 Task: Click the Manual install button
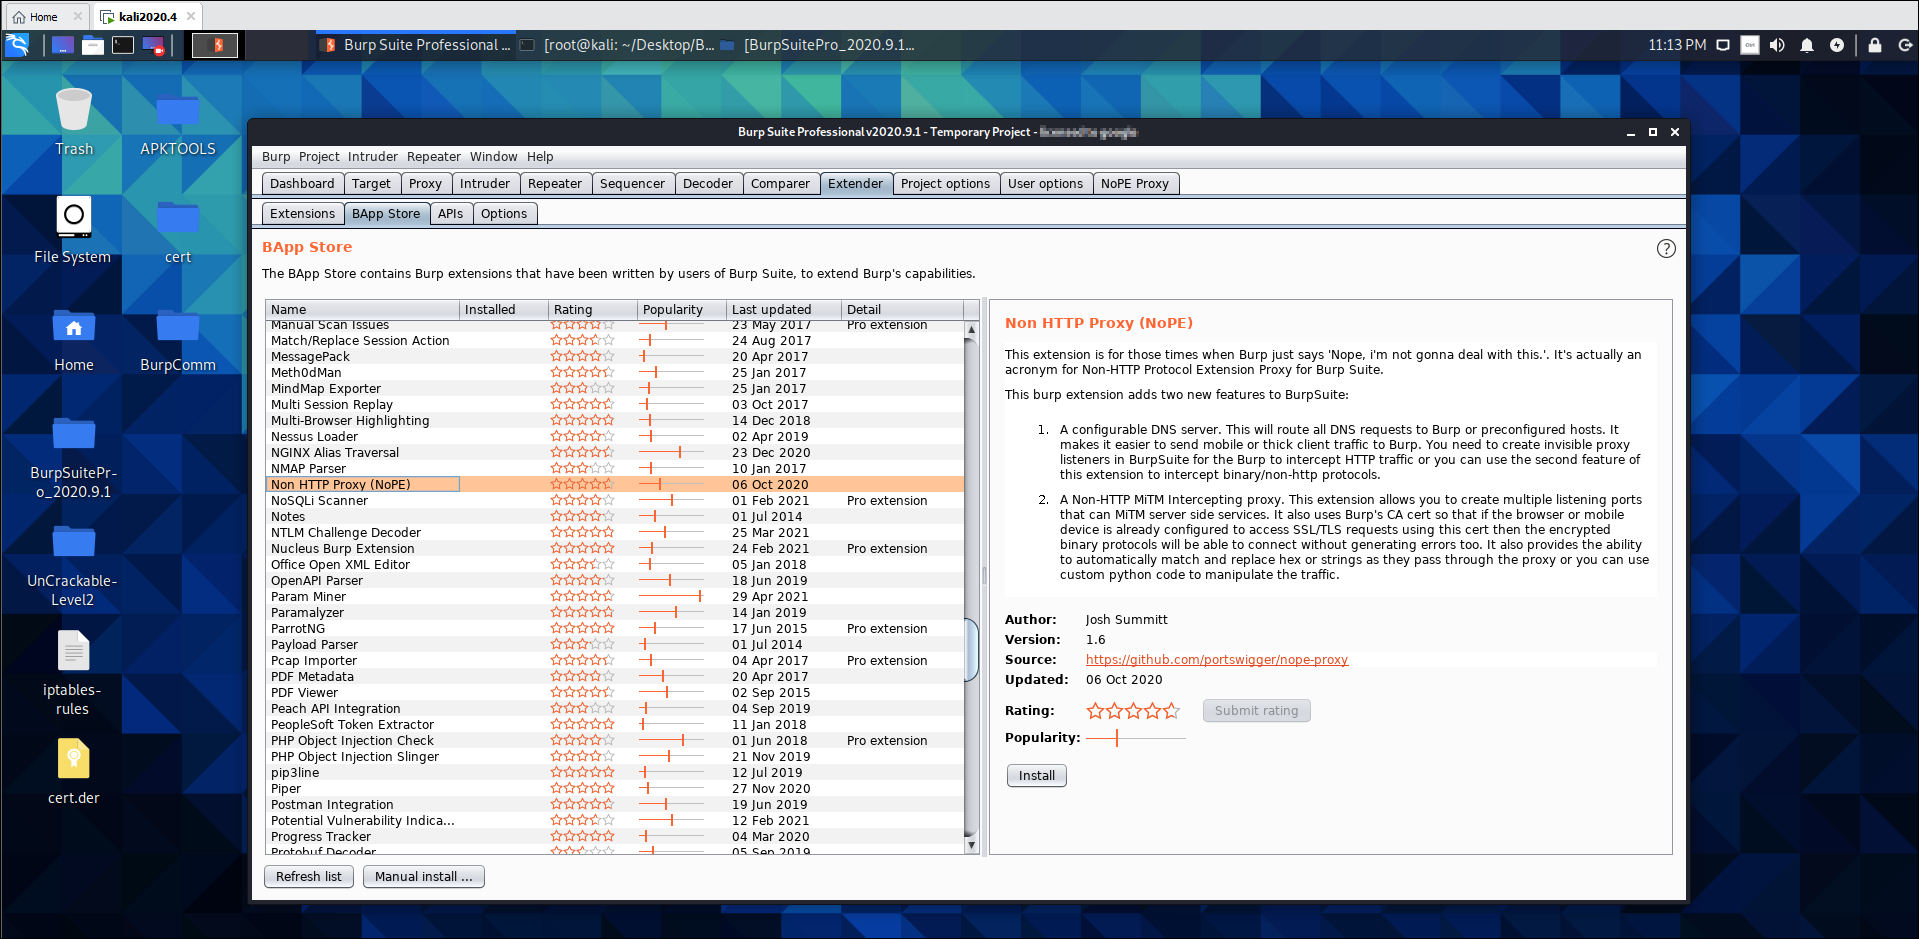pyautogui.click(x=424, y=877)
